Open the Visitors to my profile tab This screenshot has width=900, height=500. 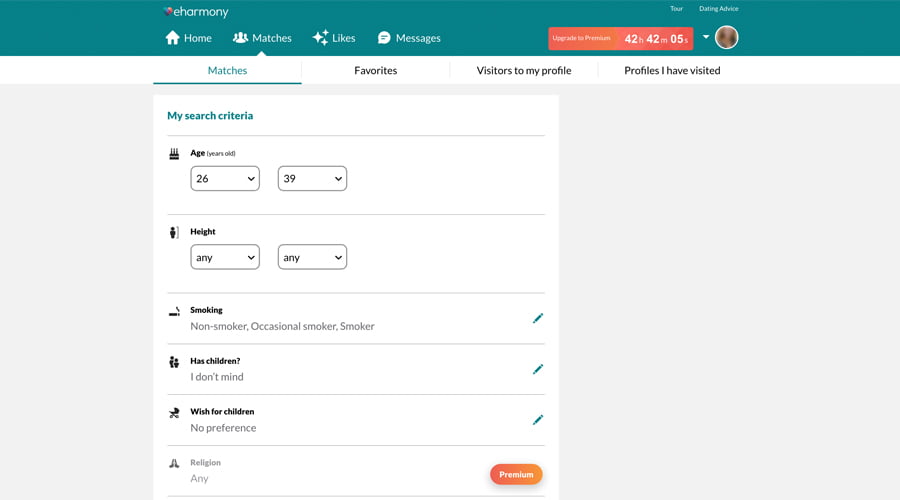point(523,70)
